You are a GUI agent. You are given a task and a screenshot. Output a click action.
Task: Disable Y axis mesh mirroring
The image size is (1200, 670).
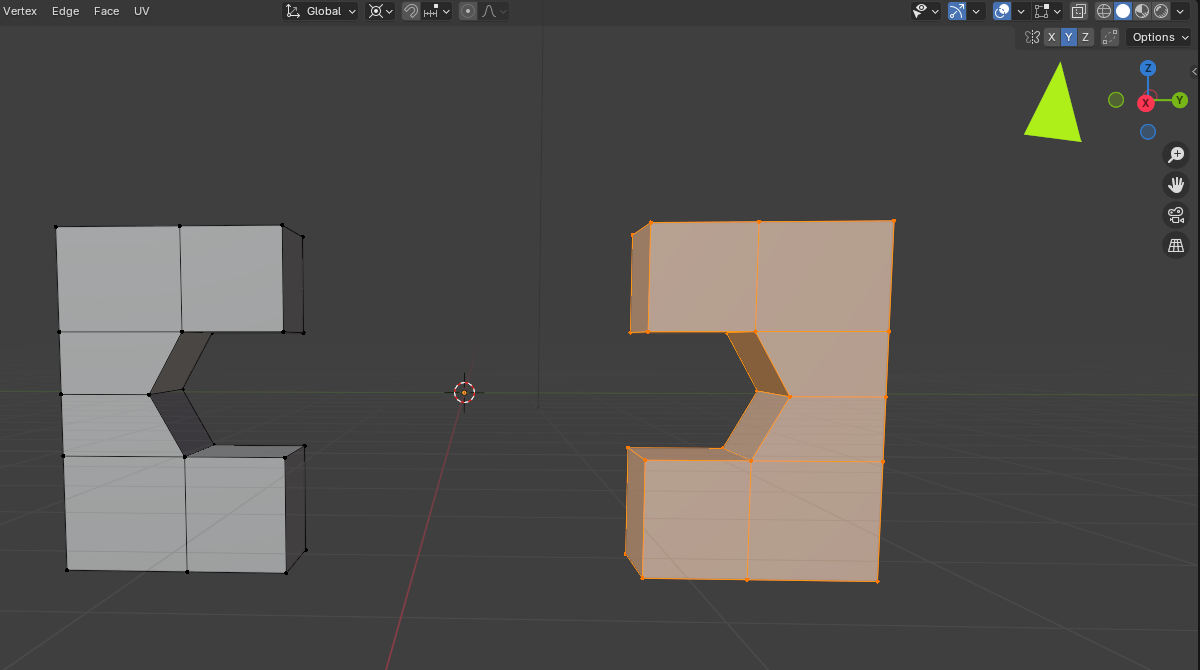click(1068, 37)
